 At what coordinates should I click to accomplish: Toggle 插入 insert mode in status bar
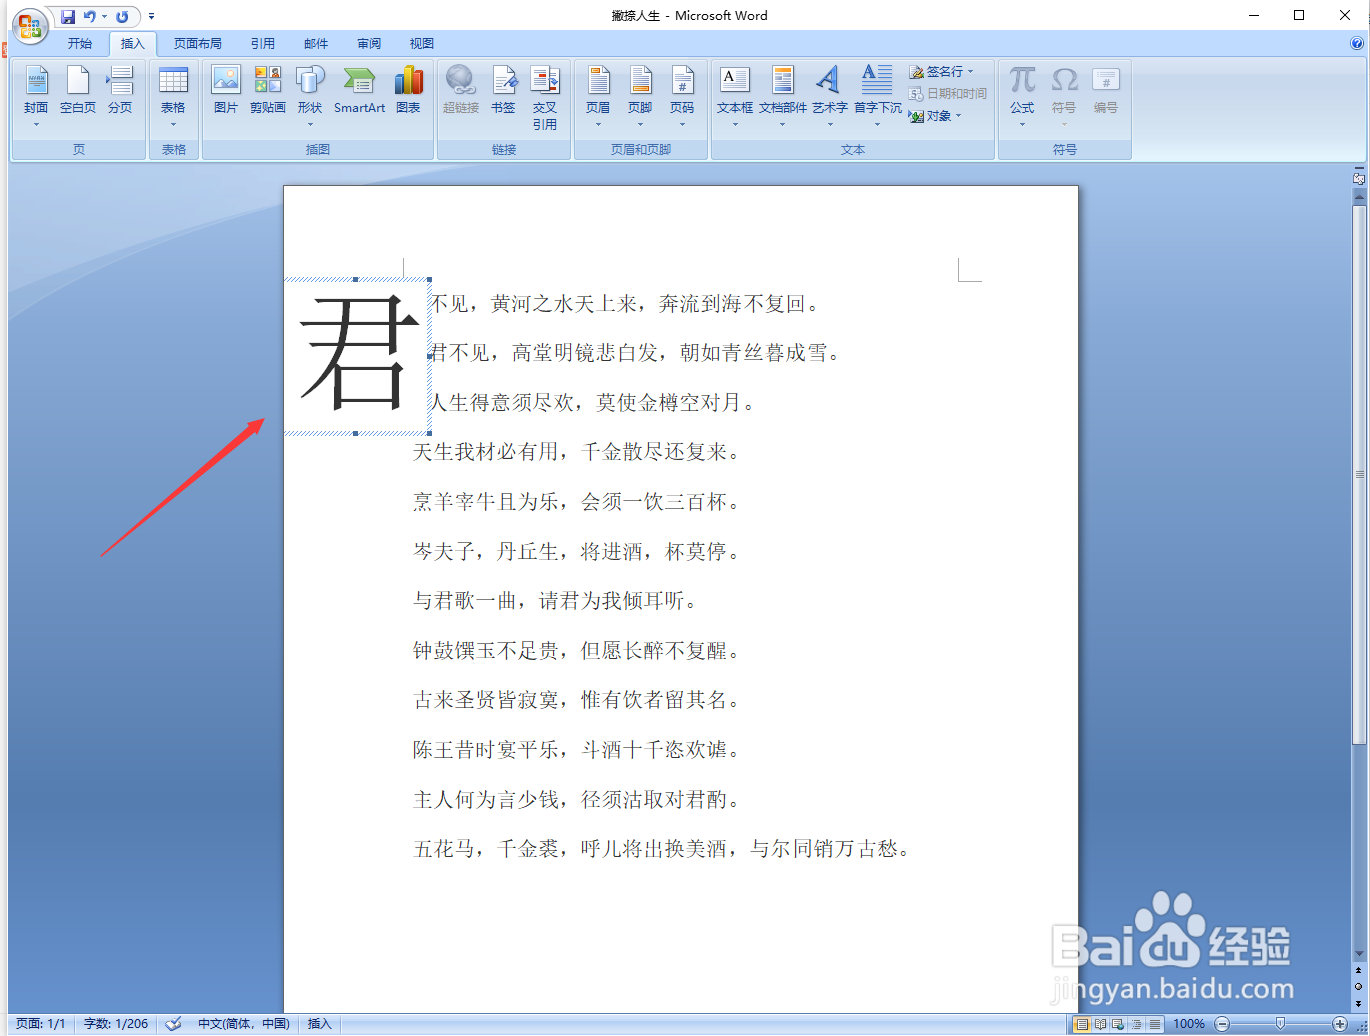tap(318, 1024)
